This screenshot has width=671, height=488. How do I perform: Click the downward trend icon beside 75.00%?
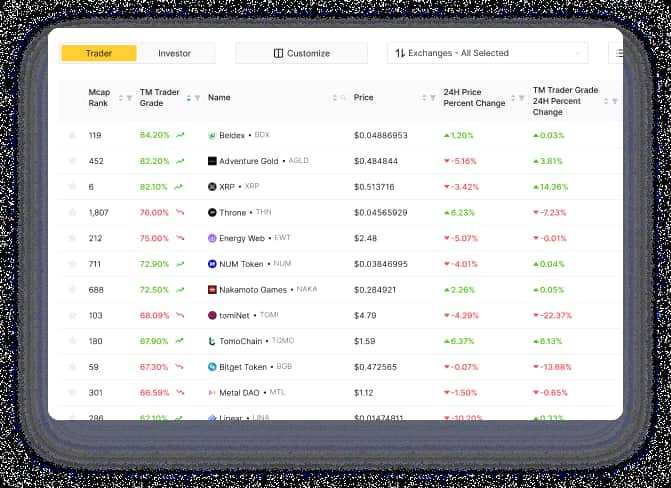click(180, 238)
